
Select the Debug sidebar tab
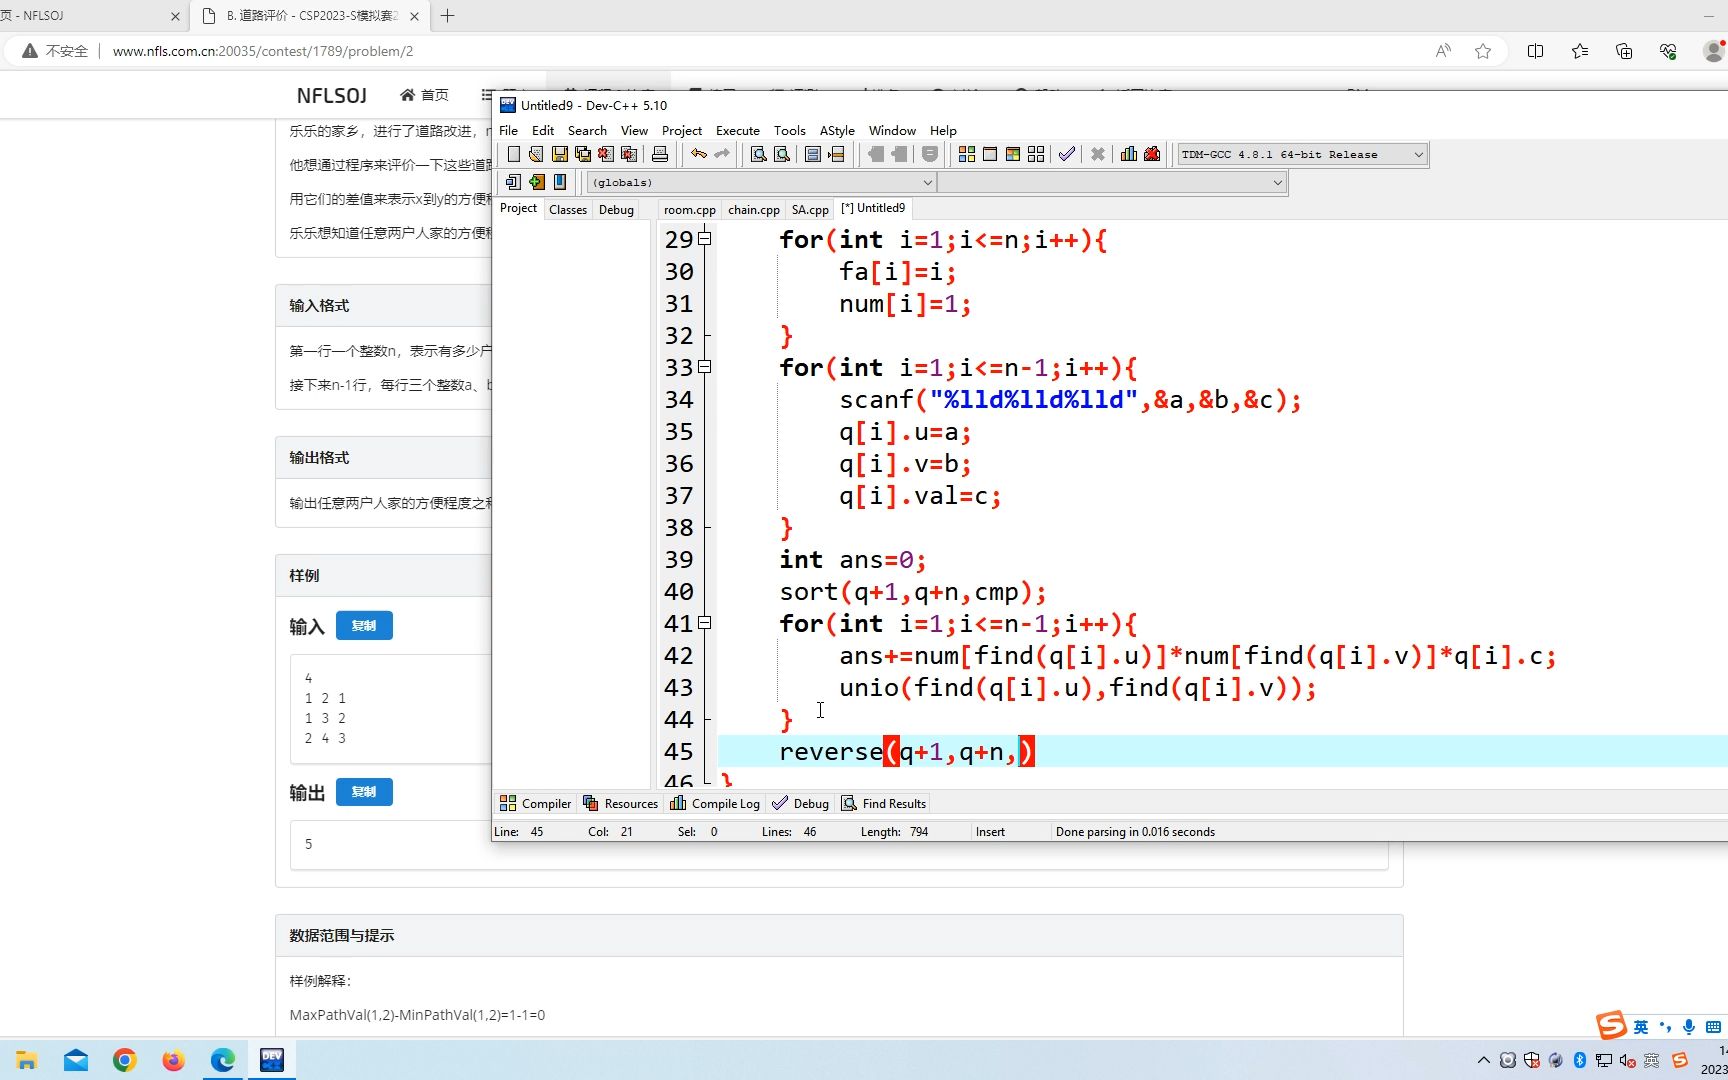tap(616, 209)
